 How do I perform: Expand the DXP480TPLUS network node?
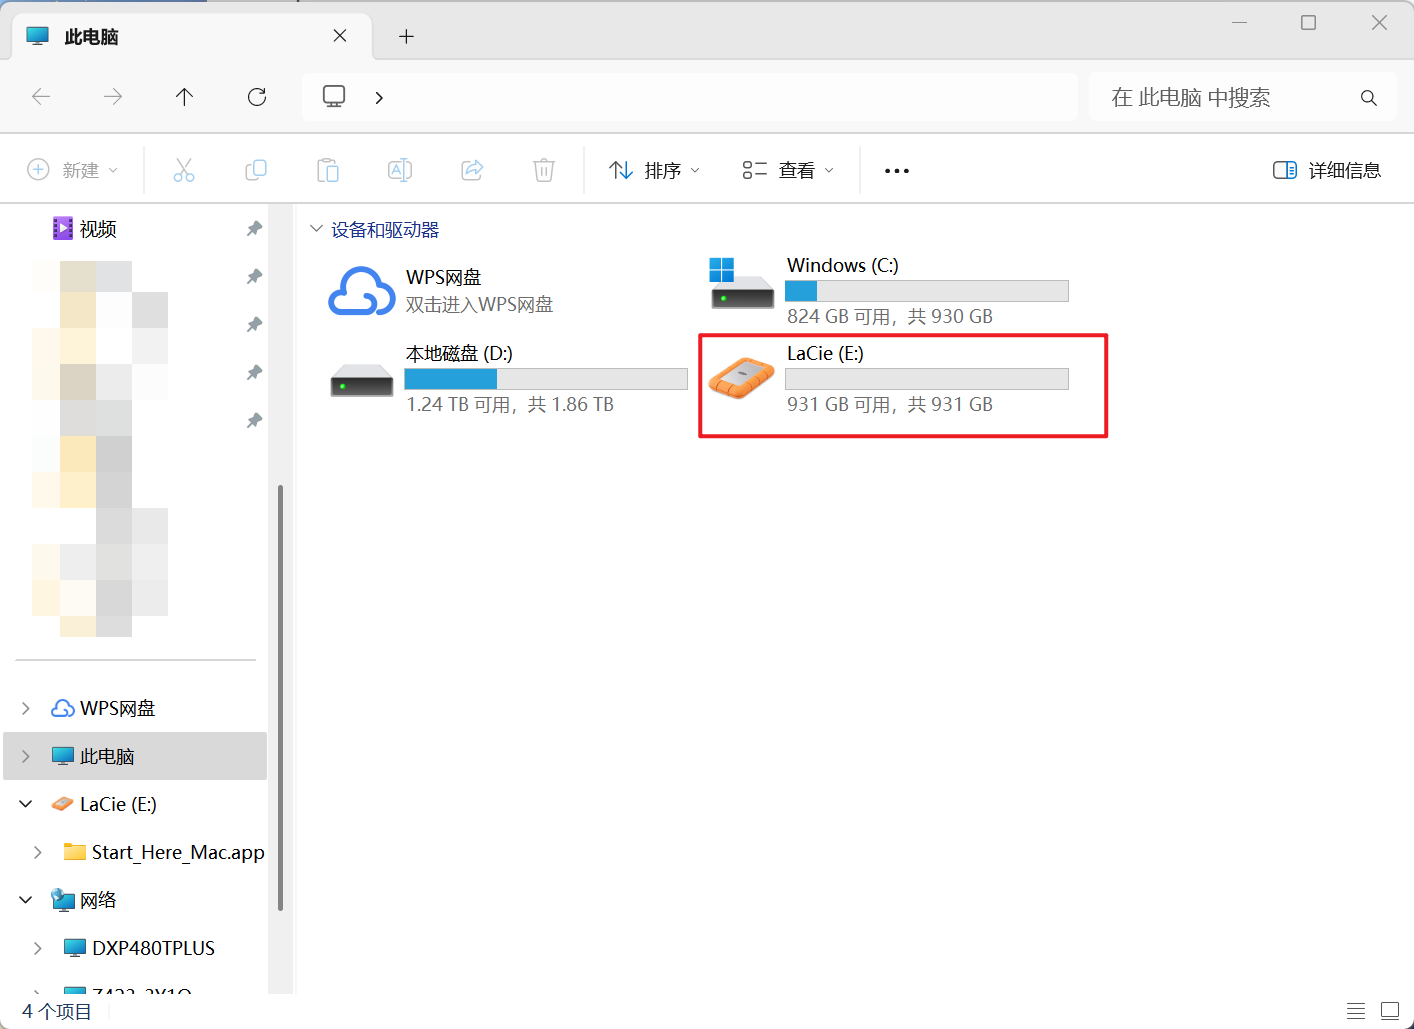tap(38, 948)
